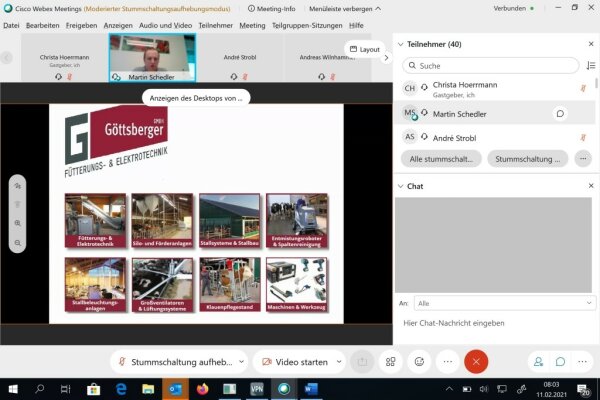Select Christa Hoerrmann video tile
600x400 pixels.
click(x=64, y=57)
